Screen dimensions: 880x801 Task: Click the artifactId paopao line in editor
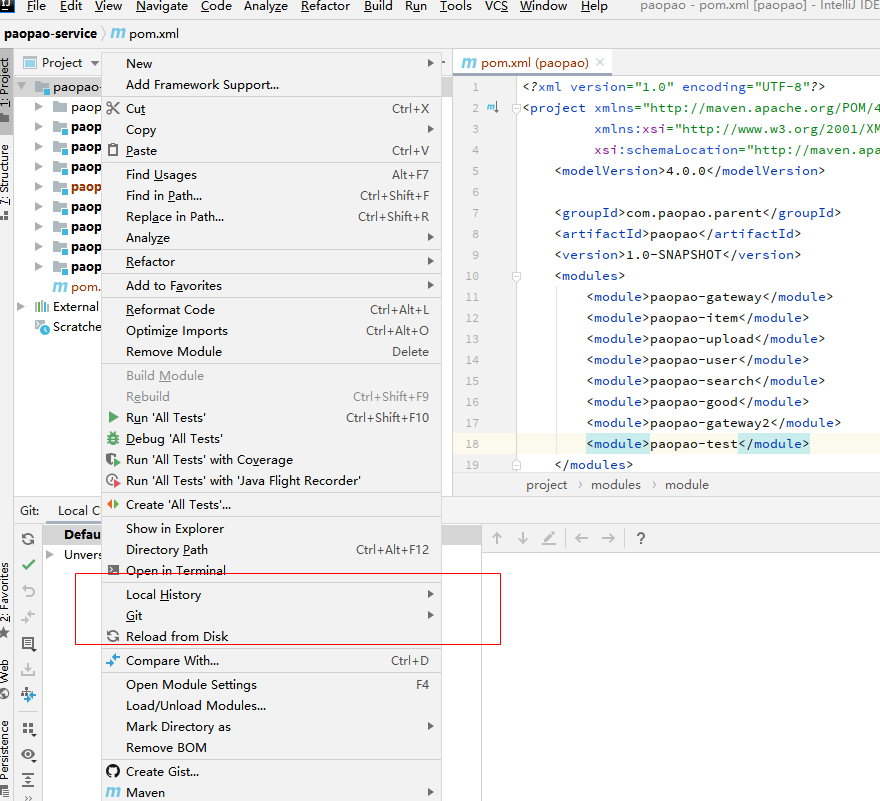pos(677,234)
